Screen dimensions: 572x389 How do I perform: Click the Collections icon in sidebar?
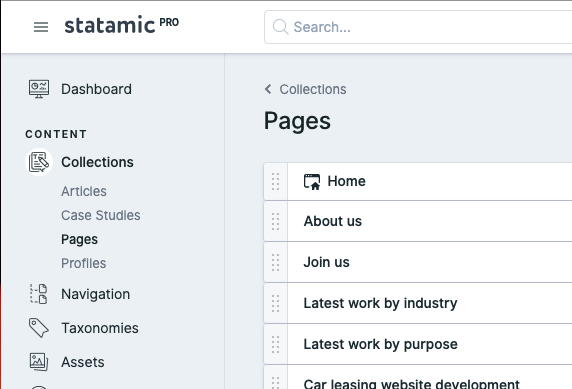(x=39, y=162)
